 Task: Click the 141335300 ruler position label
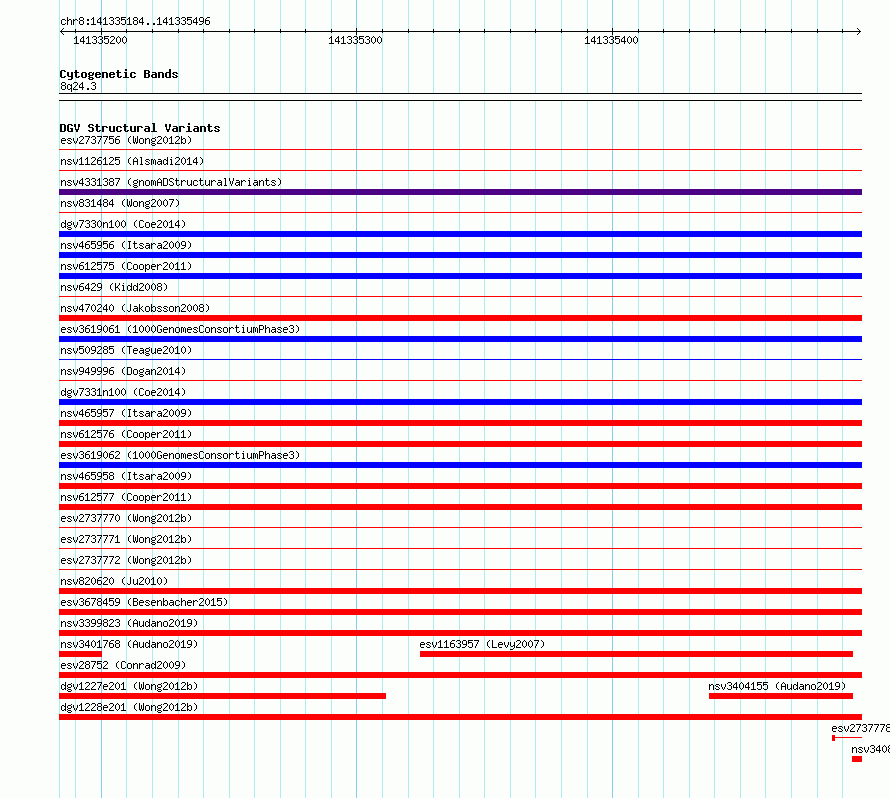355,40
